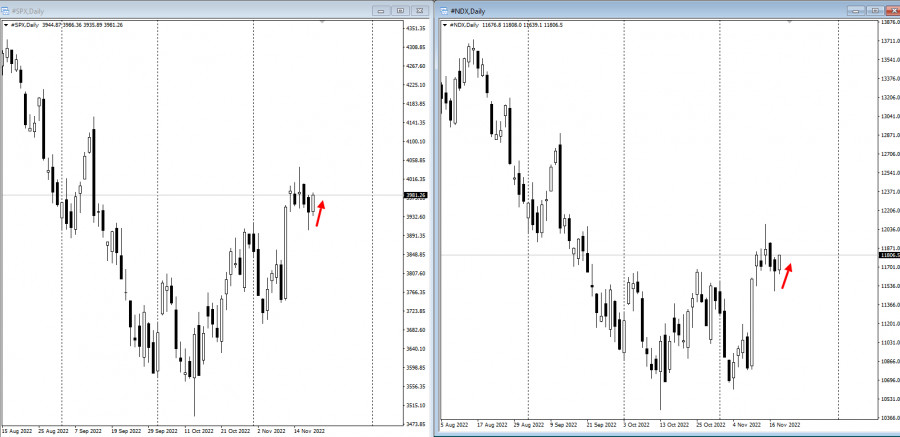Image resolution: width=900 pixels, height=437 pixels.
Task: Click price level 3766.35 on SPX axis
Action: tap(416, 292)
